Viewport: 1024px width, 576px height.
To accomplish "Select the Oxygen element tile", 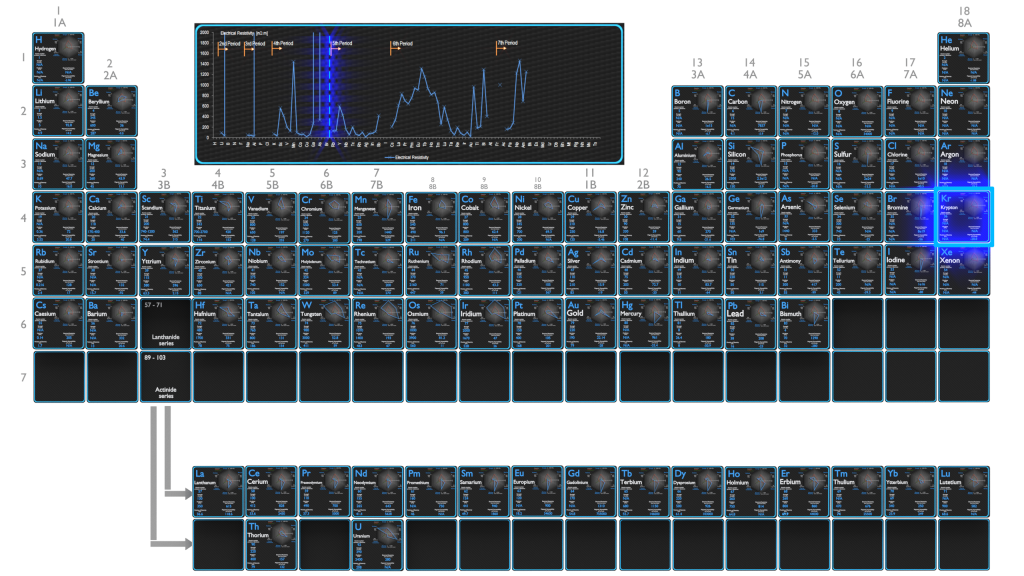I will 857,111.
